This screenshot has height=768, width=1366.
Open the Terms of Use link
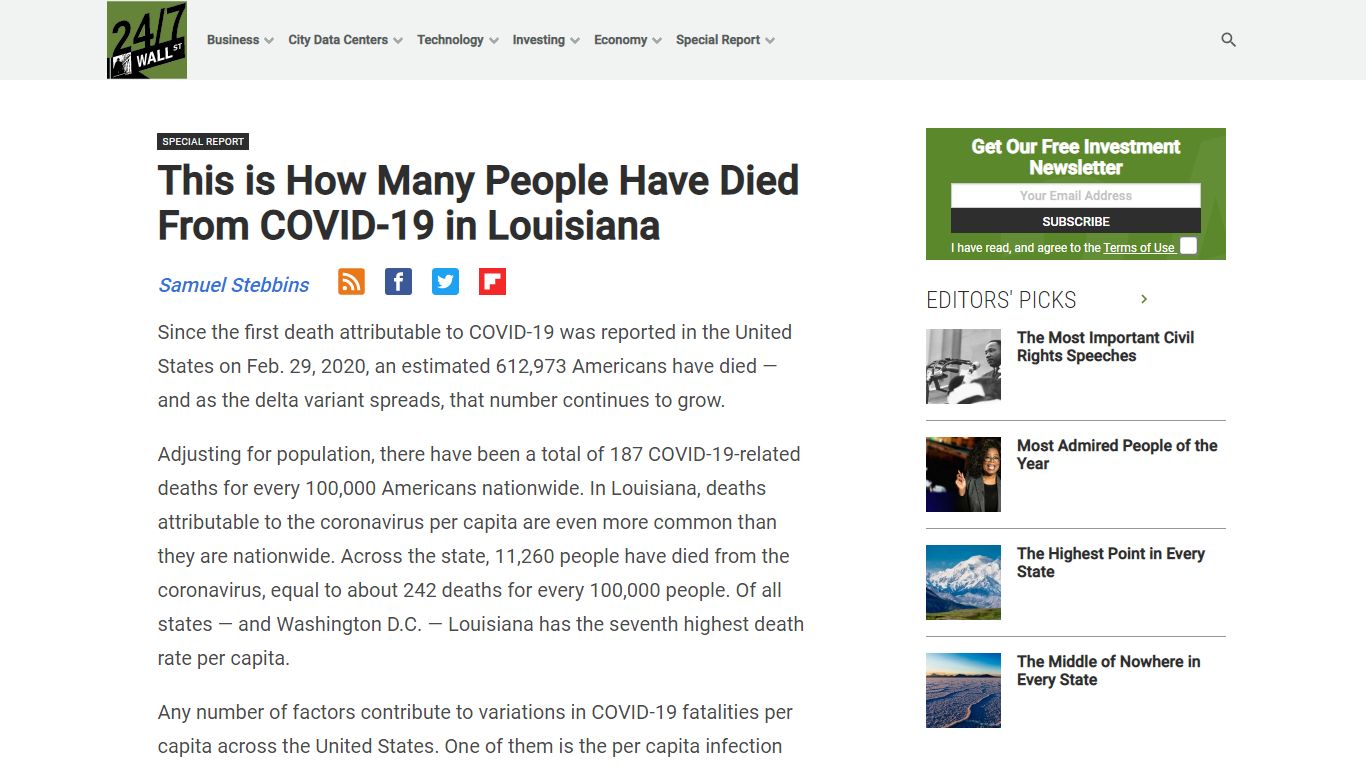point(1139,248)
